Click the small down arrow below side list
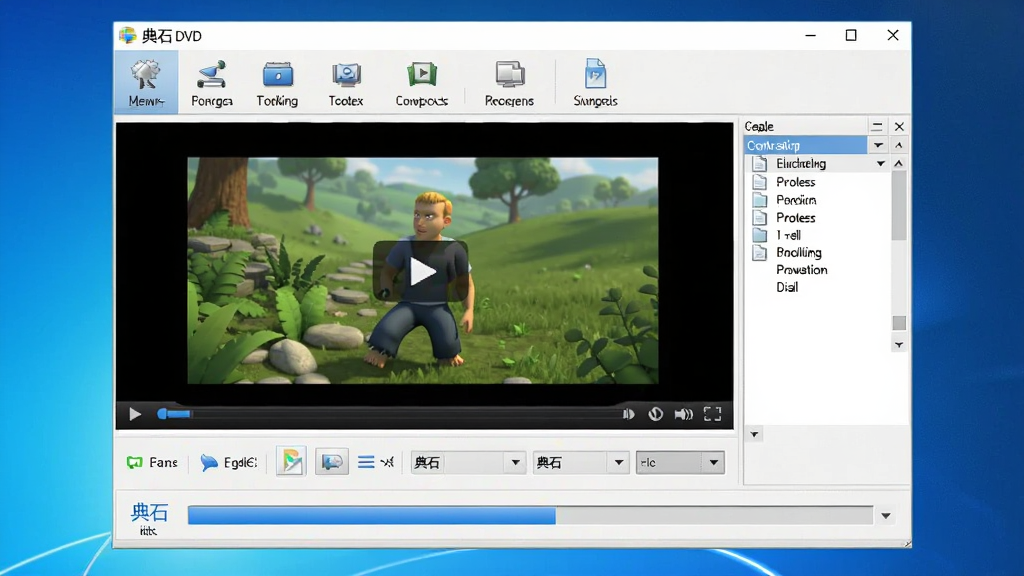Viewport: 1024px width, 576px height. (754, 434)
